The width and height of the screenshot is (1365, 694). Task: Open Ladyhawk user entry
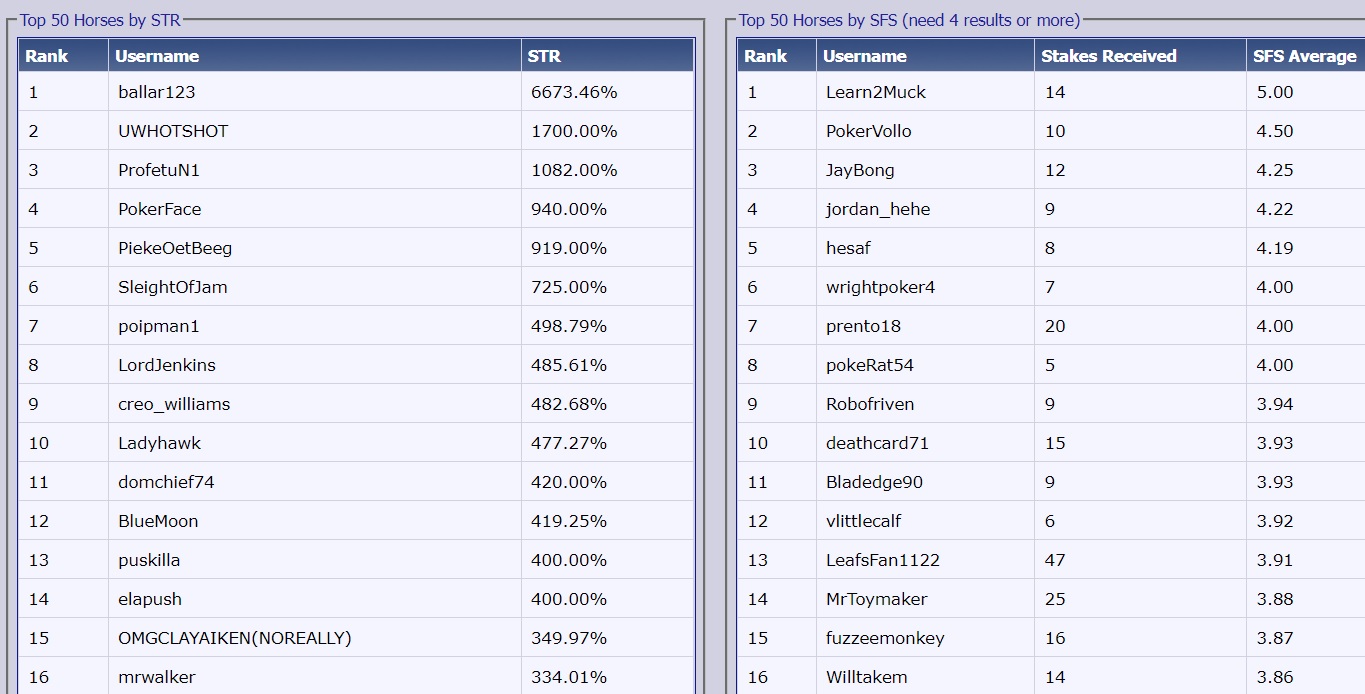pos(159,443)
